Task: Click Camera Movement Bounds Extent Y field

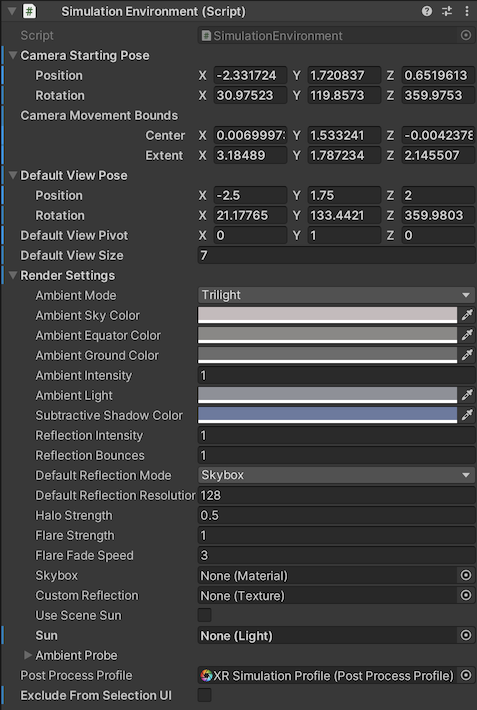Action: coord(344,155)
